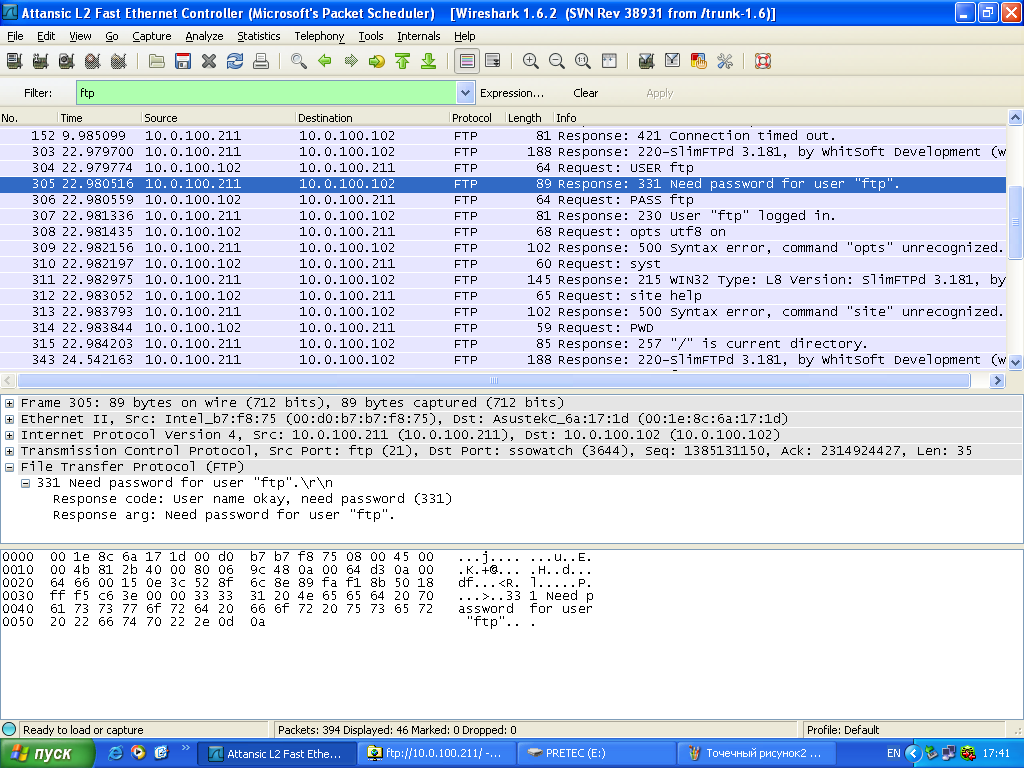1024x768 pixels.
Task: Open a capture file via folder icon
Action: point(157,61)
